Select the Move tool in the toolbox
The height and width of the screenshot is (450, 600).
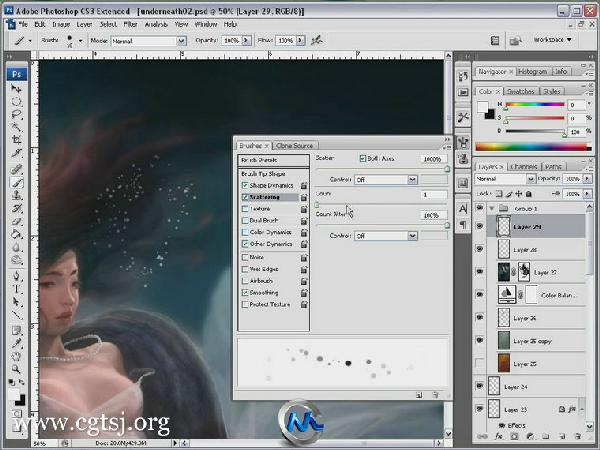(x=17, y=89)
